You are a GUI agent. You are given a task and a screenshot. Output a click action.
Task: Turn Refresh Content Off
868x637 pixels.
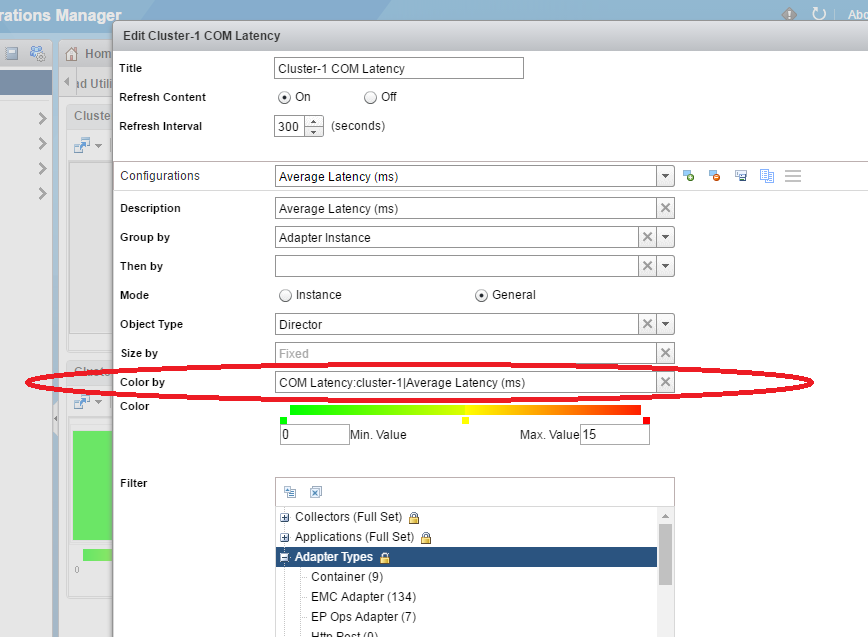click(x=371, y=97)
